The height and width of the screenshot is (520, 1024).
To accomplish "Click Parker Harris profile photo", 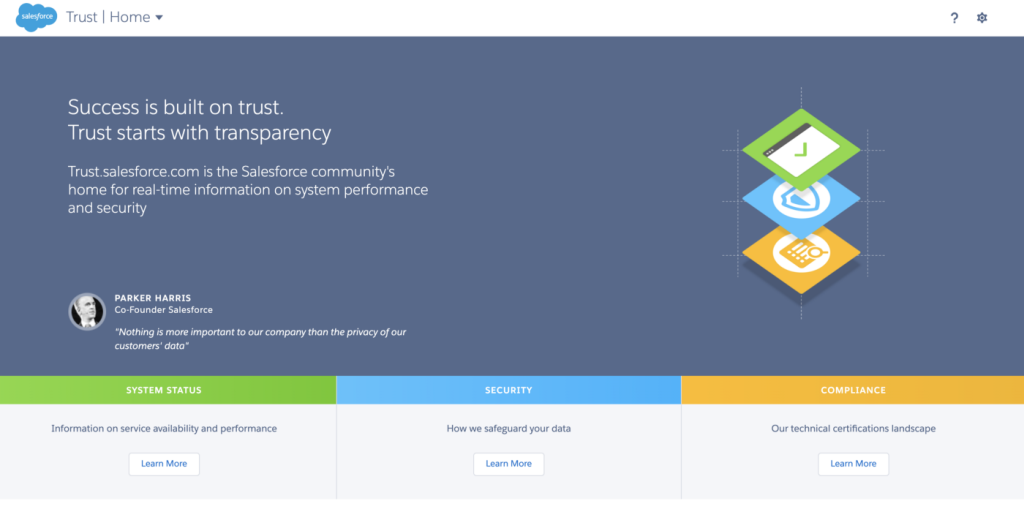I will 87,311.
